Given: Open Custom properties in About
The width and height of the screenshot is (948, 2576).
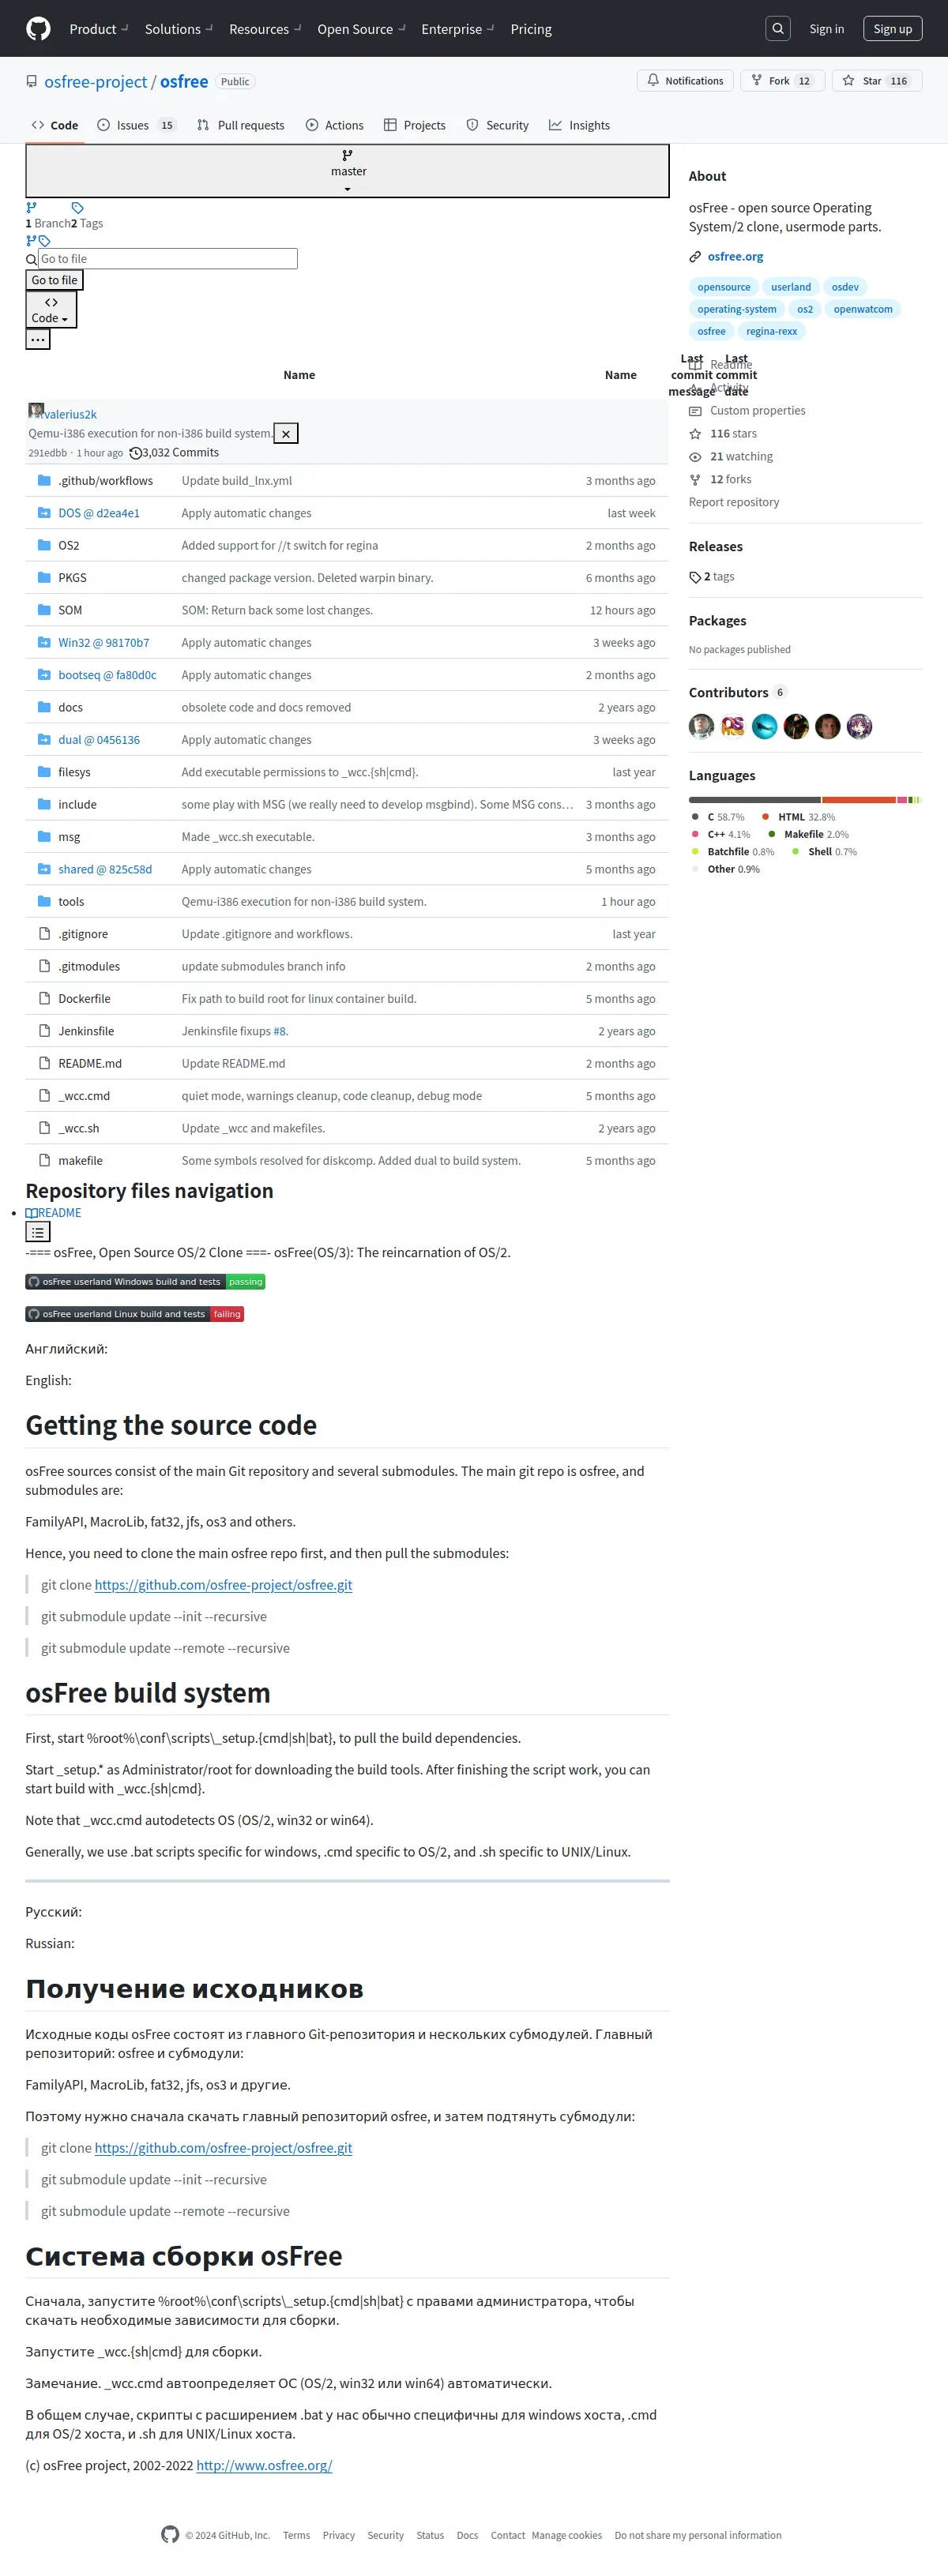Looking at the screenshot, I should tap(757, 411).
